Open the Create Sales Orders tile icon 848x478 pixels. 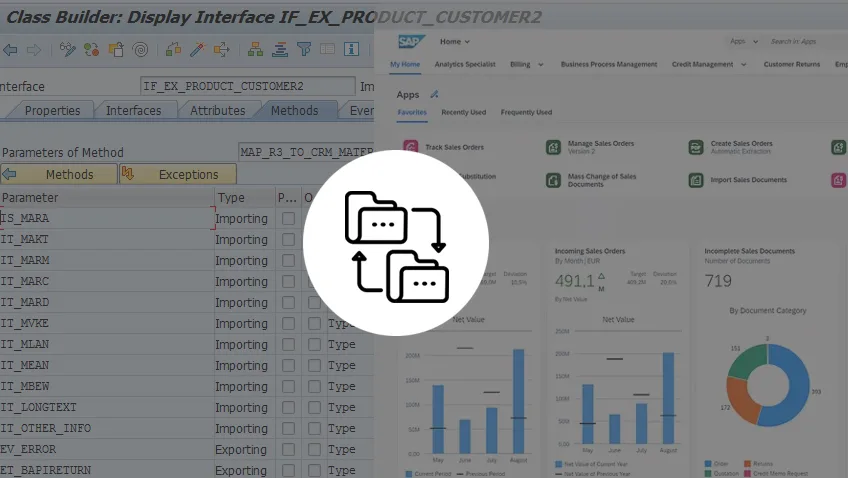point(696,147)
